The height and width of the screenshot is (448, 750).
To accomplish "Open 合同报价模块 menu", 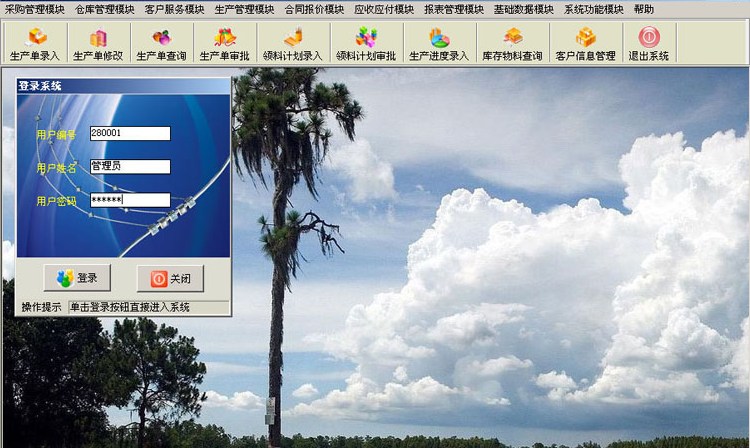I will pyautogui.click(x=314, y=9).
